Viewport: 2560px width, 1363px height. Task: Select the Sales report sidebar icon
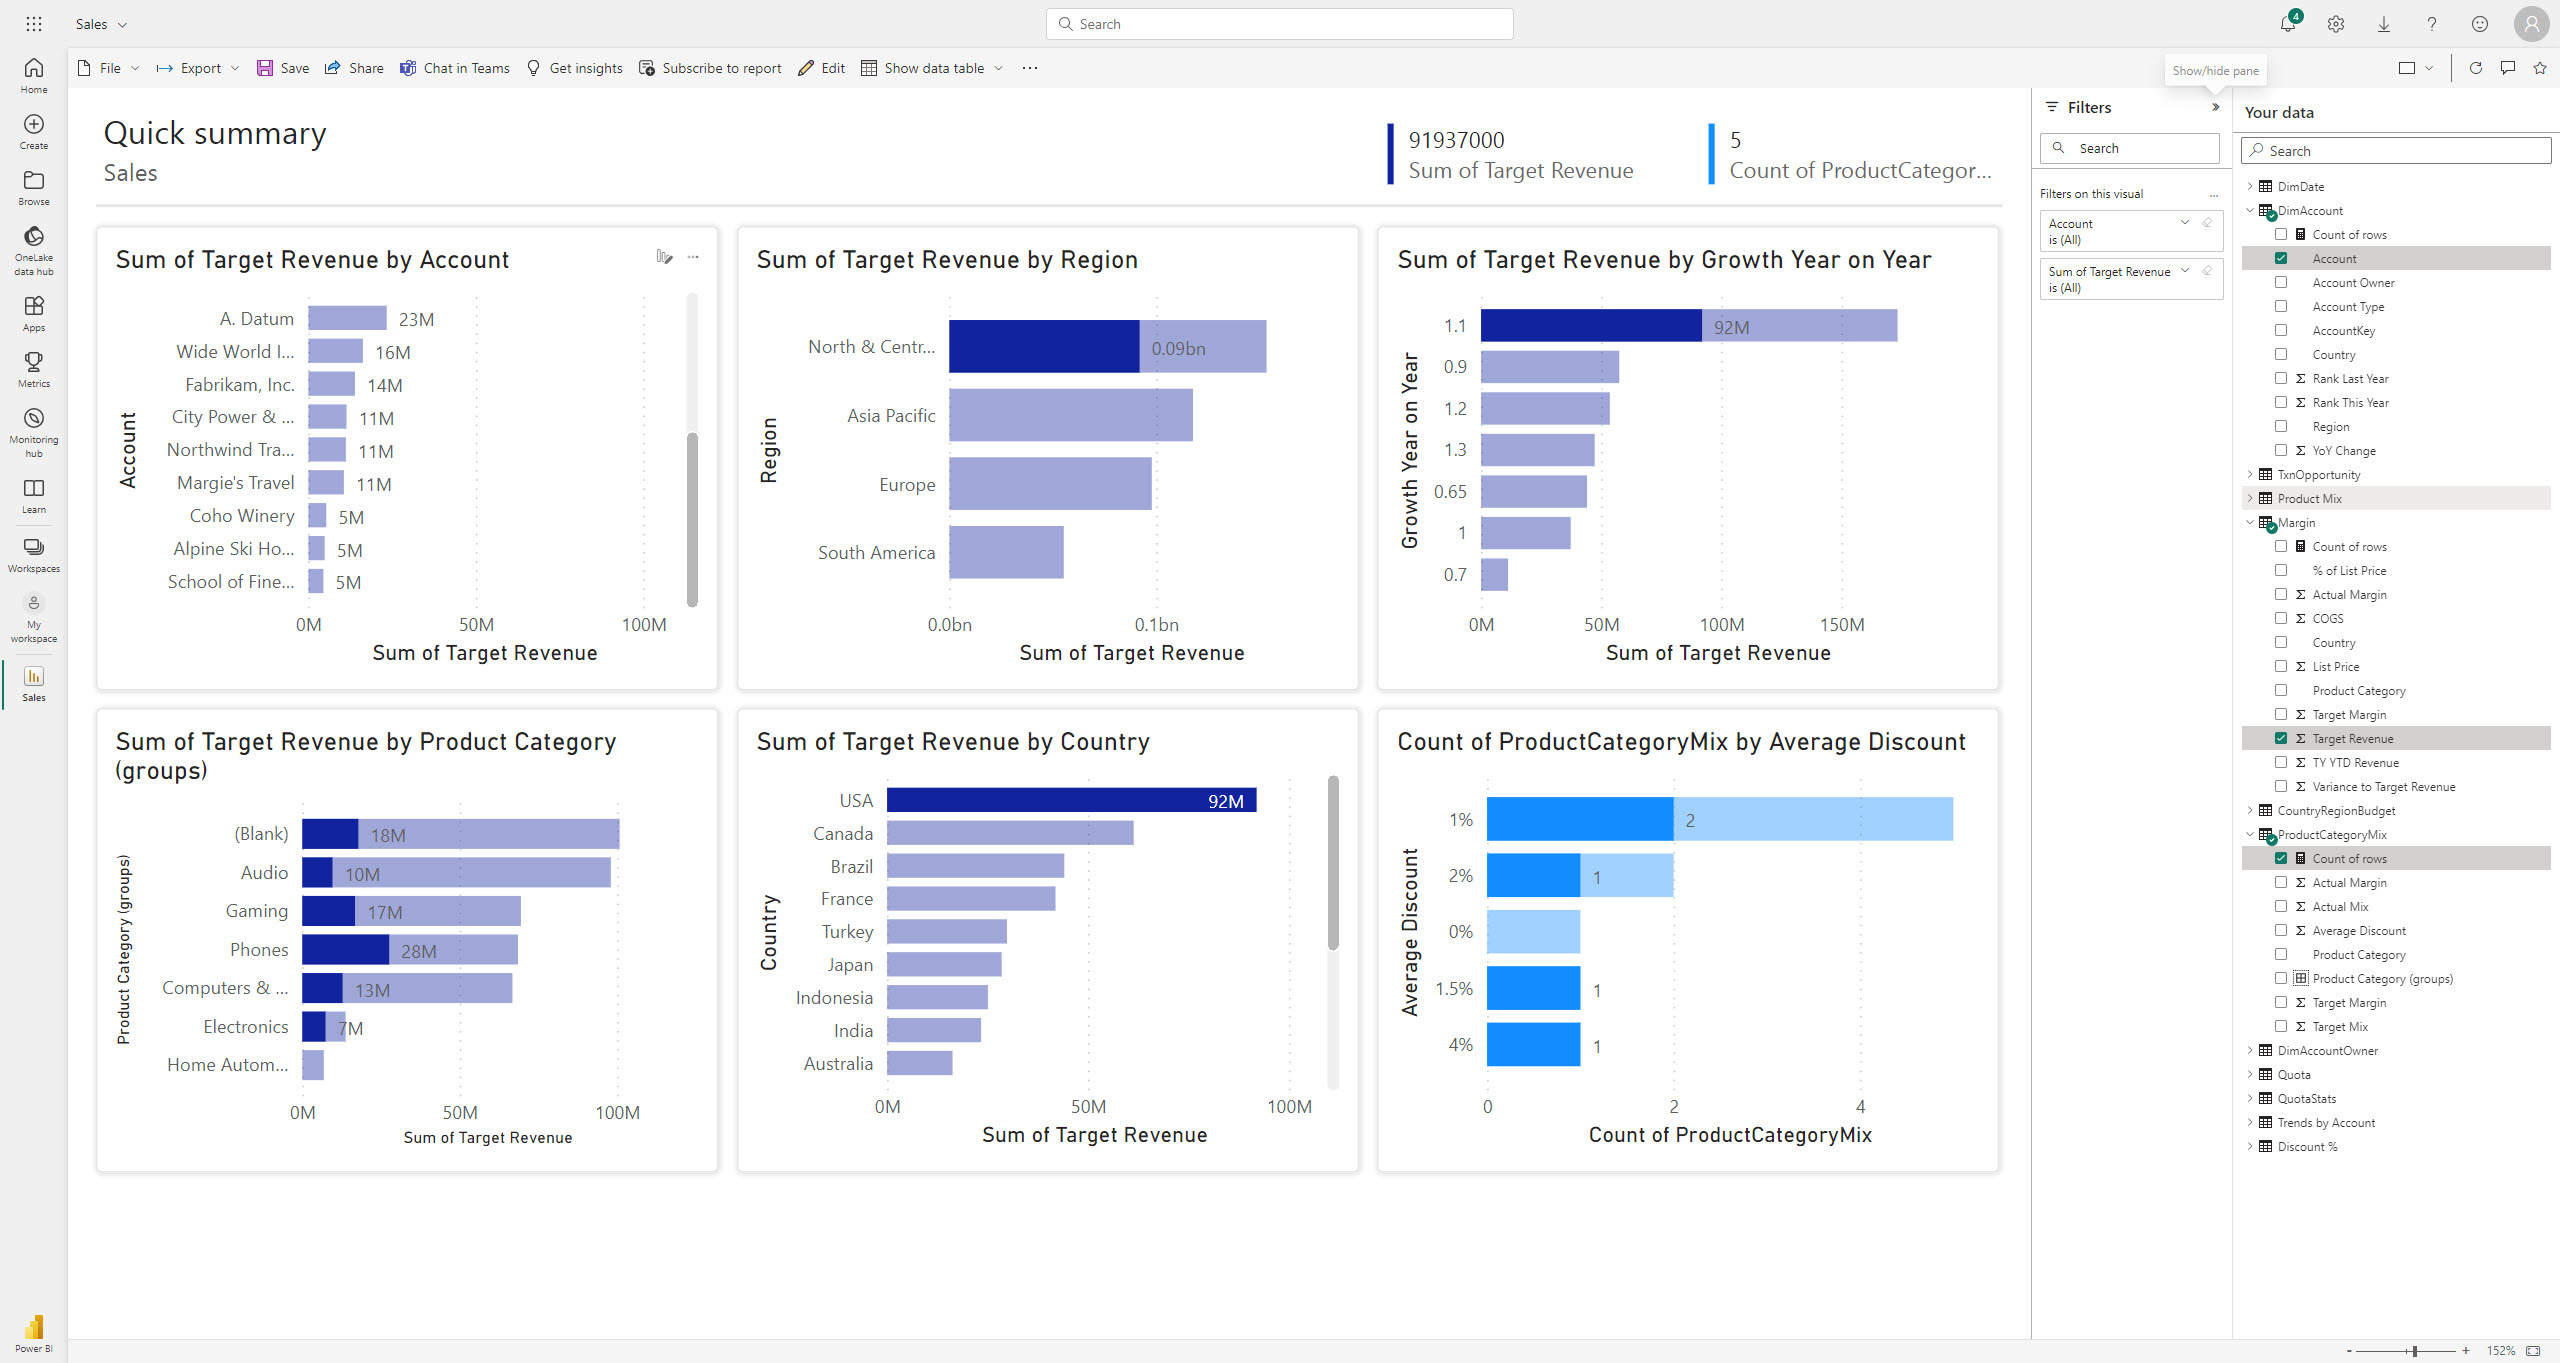pos(34,684)
